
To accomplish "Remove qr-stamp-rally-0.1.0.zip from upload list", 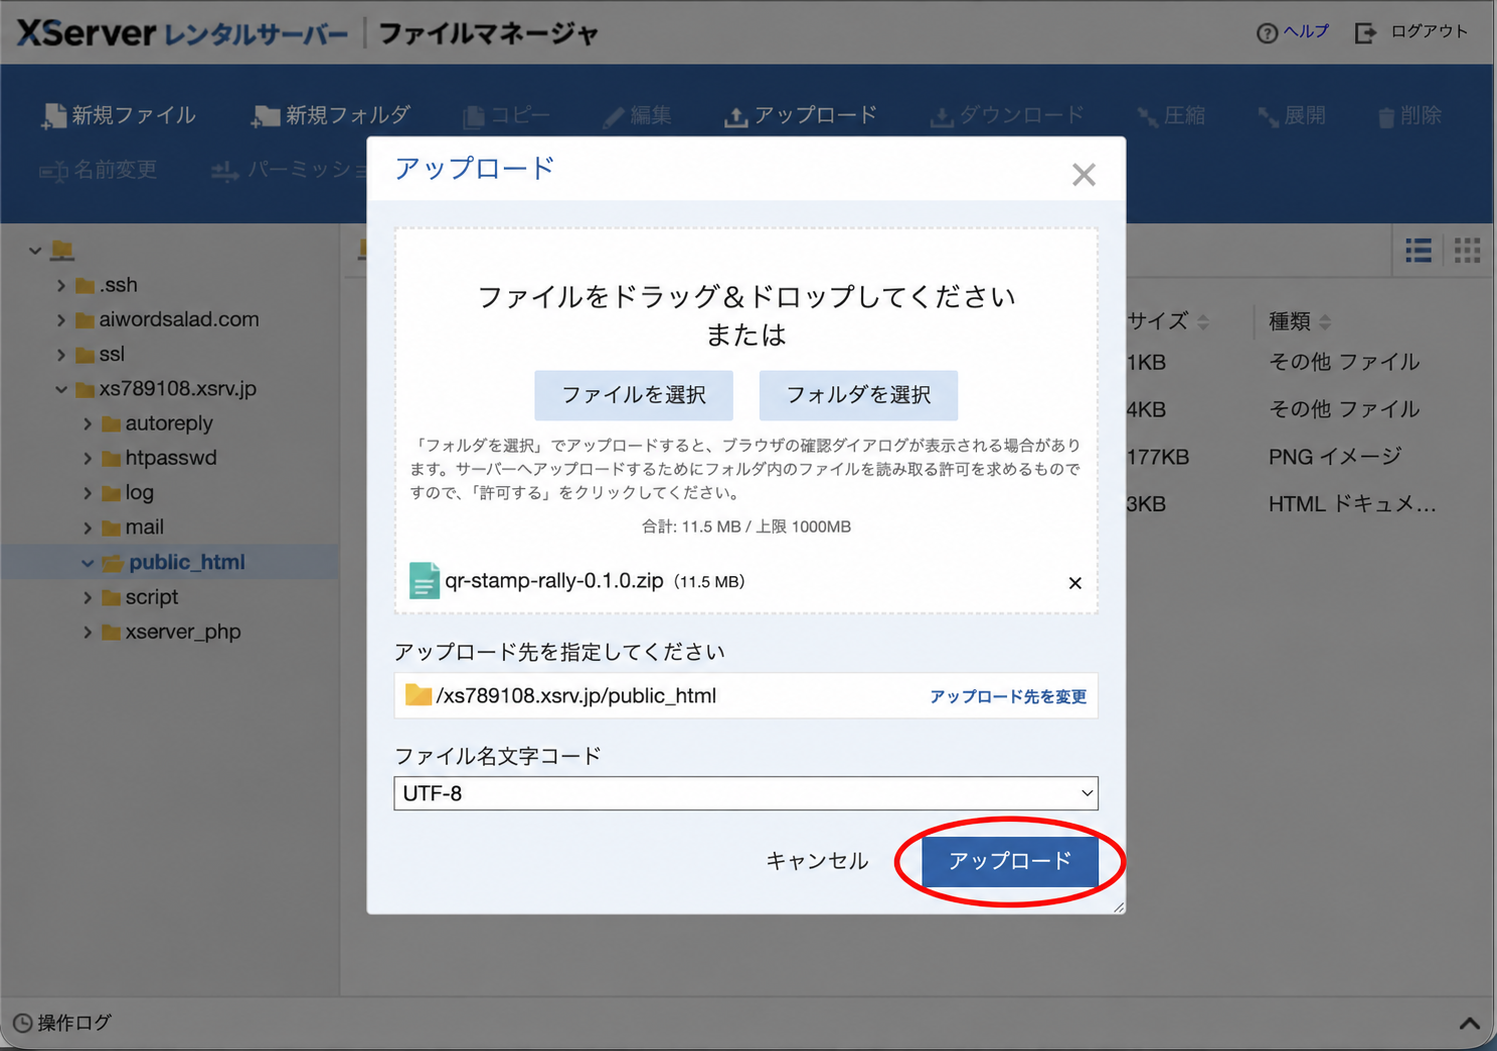I will pyautogui.click(x=1075, y=583).
